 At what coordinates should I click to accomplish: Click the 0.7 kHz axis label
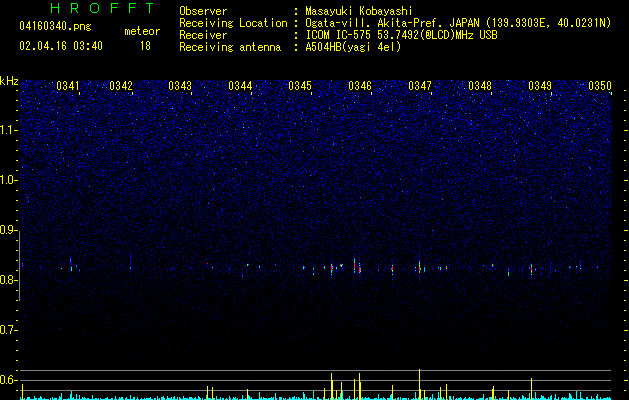(x=8, y=331)
